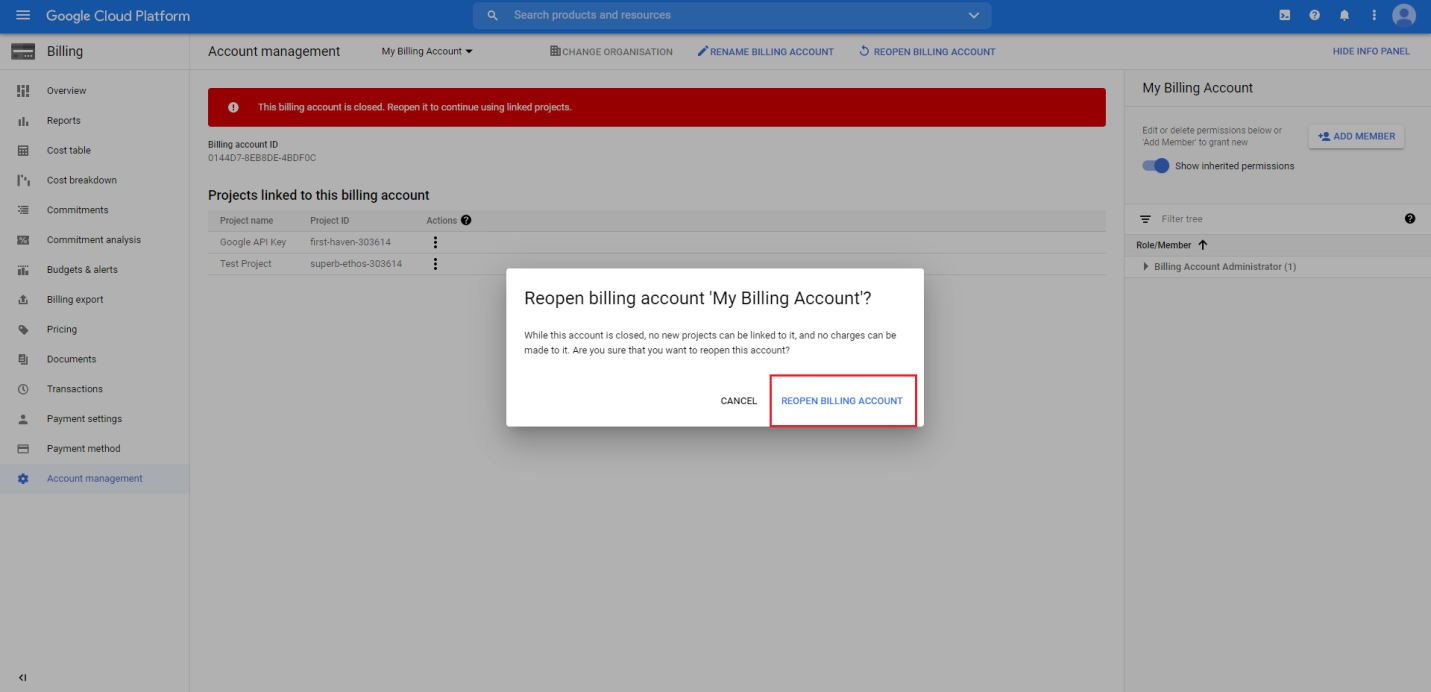Open actions menu for Google API Key project
1431x692 pixels.
[x=435, y=242]
